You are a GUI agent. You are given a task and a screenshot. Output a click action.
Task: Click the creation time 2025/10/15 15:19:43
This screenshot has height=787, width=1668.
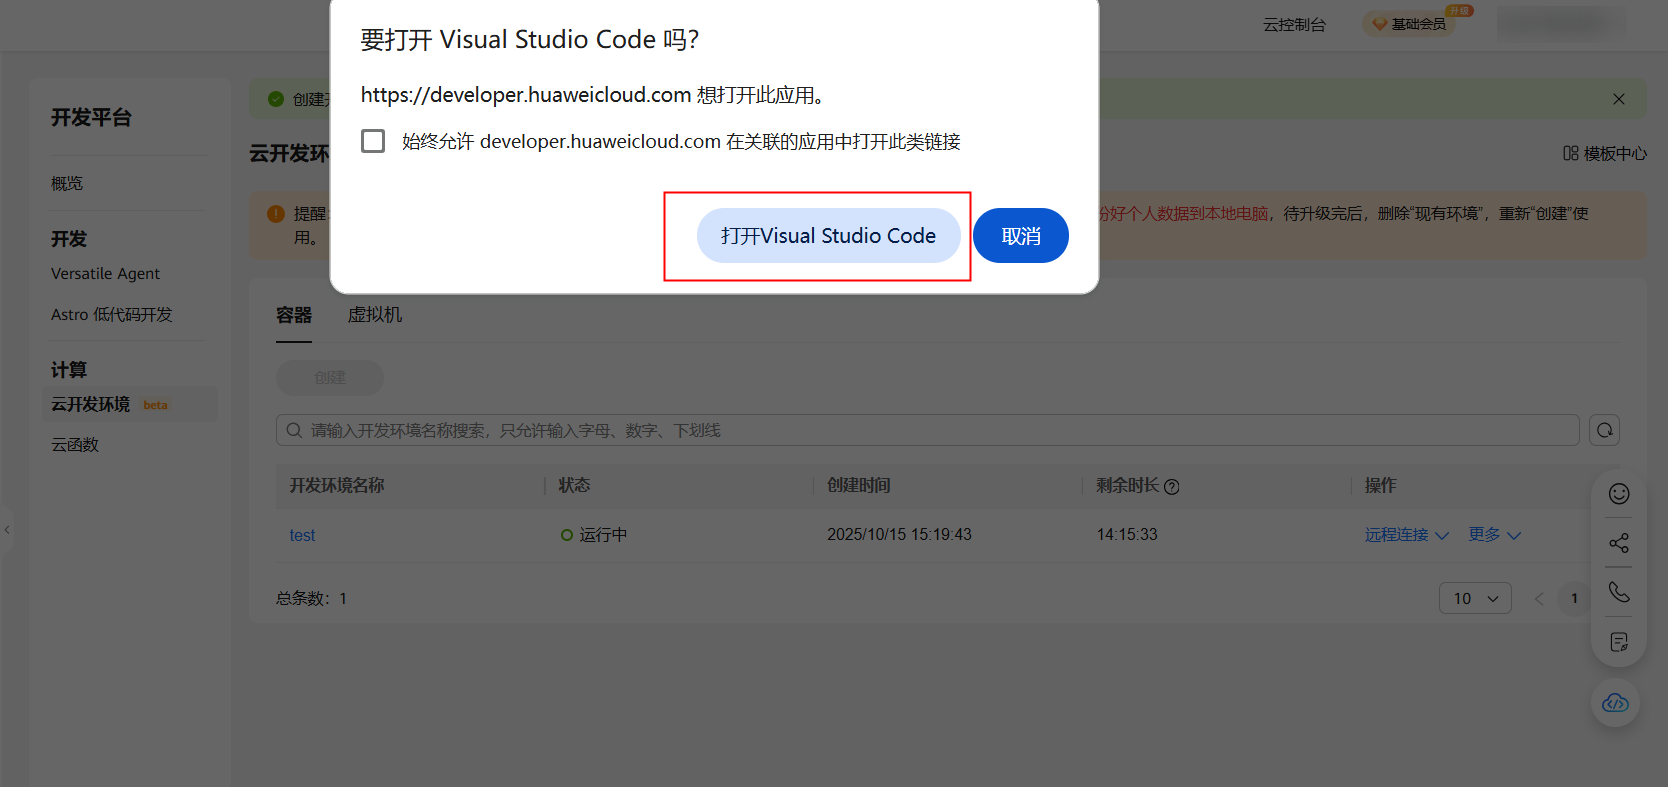(x=899, y=535)
